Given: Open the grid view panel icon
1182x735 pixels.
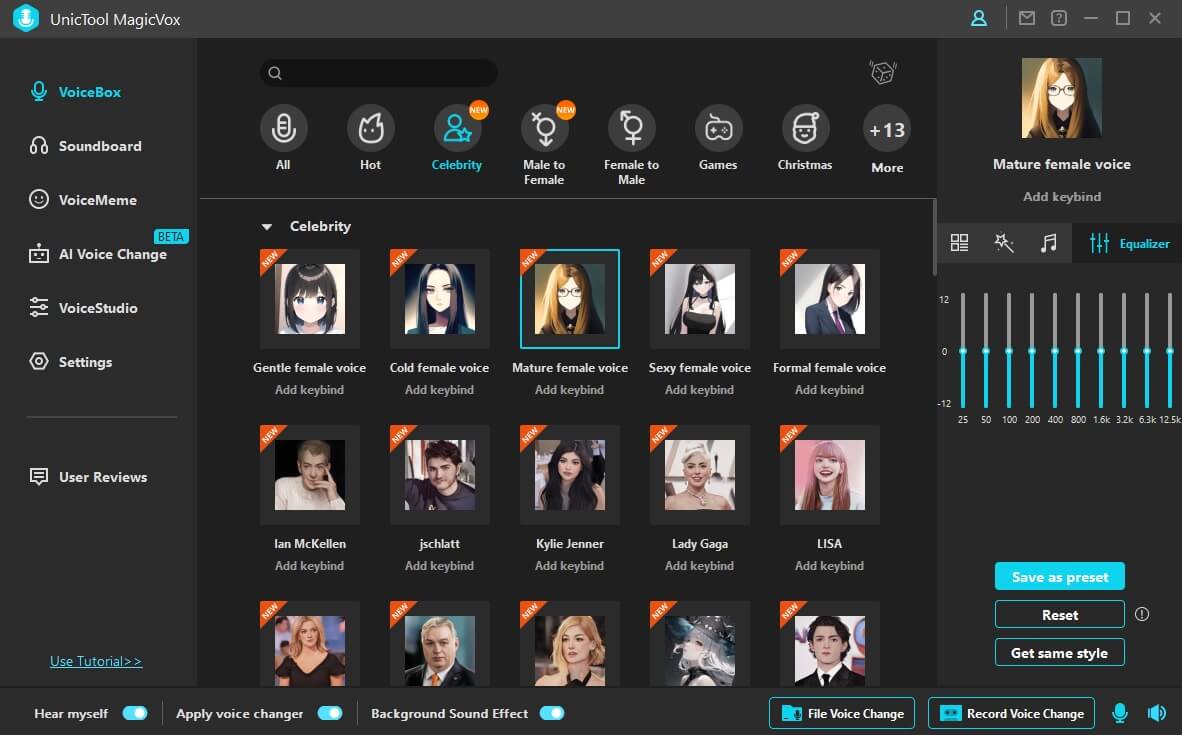Looking at the screenshot, I should (959, 243).
